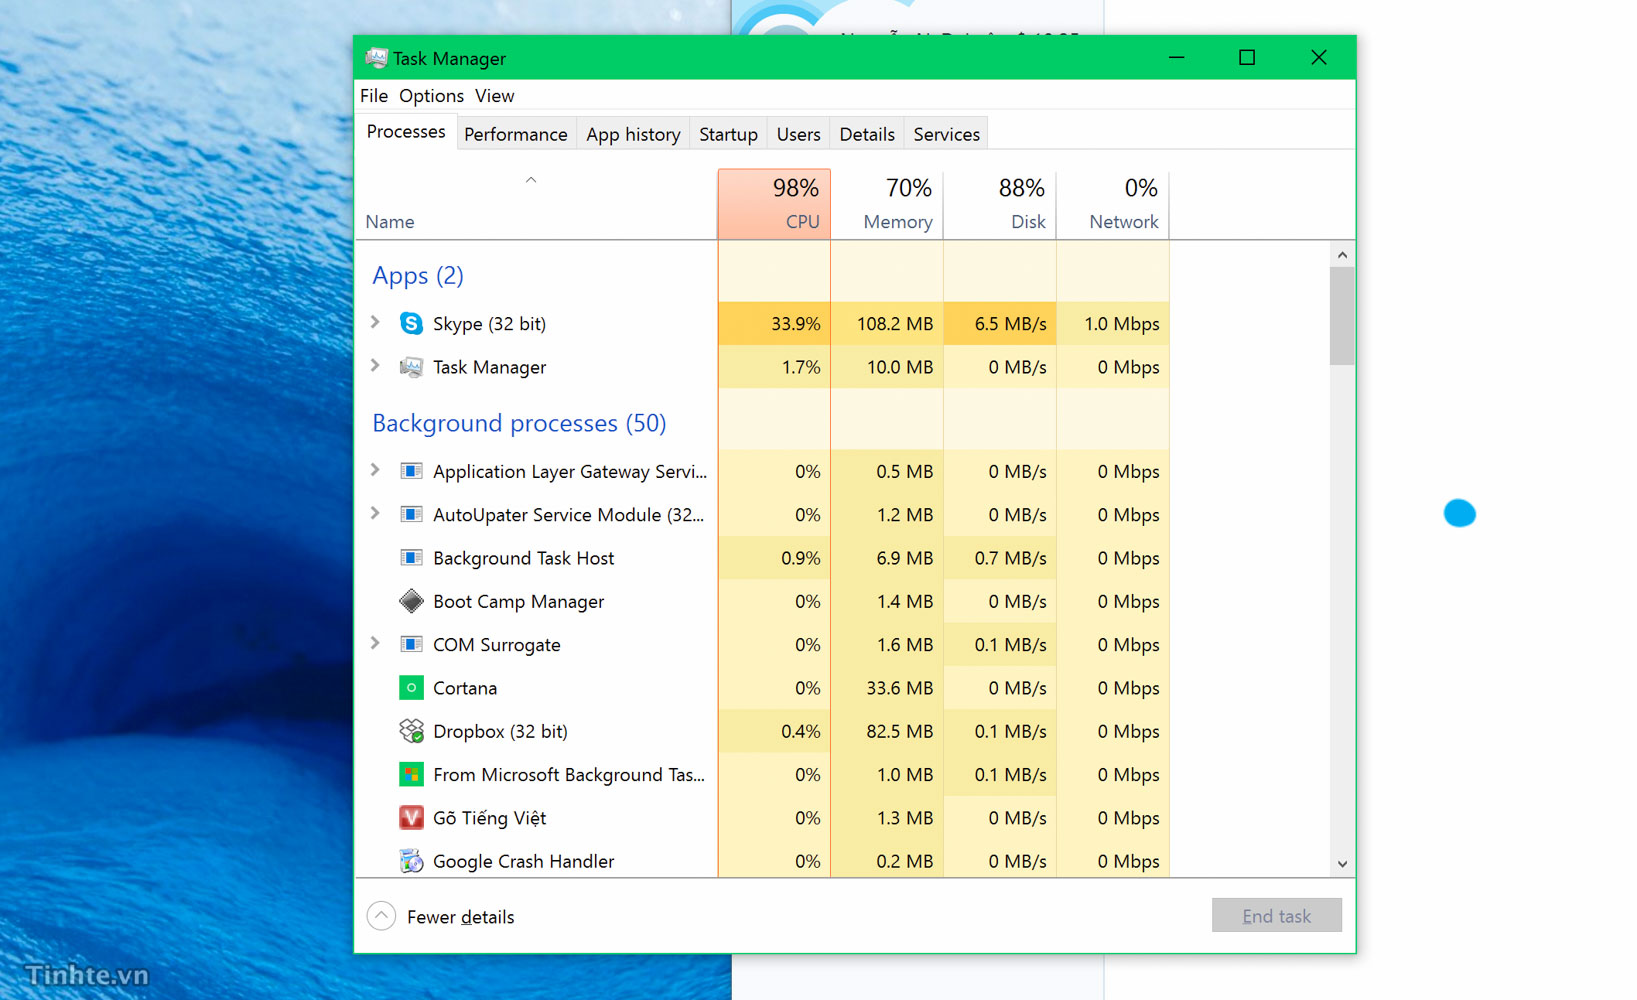Click the Fewer details link text
1637x1000 pixels.
(460, 917)
